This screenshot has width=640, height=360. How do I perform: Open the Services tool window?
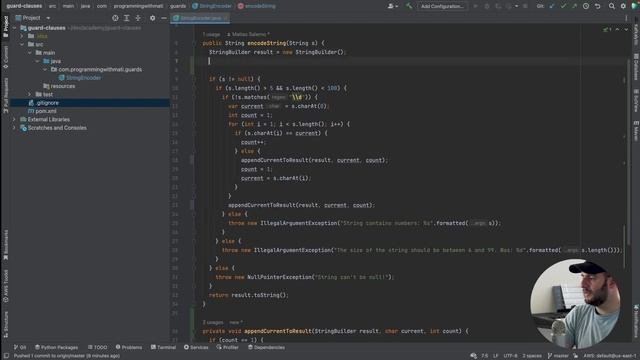pyautogui.click(x=196, y=347)
